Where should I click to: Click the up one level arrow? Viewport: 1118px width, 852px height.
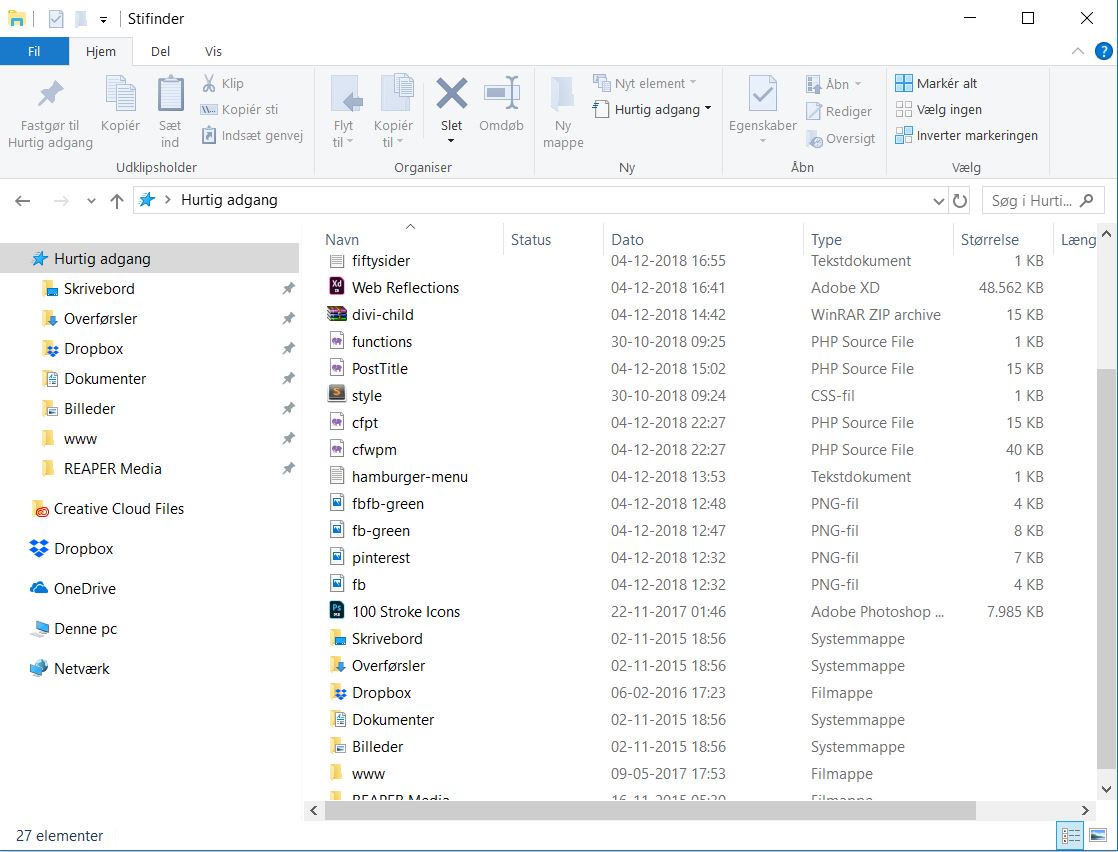point(117,201)
